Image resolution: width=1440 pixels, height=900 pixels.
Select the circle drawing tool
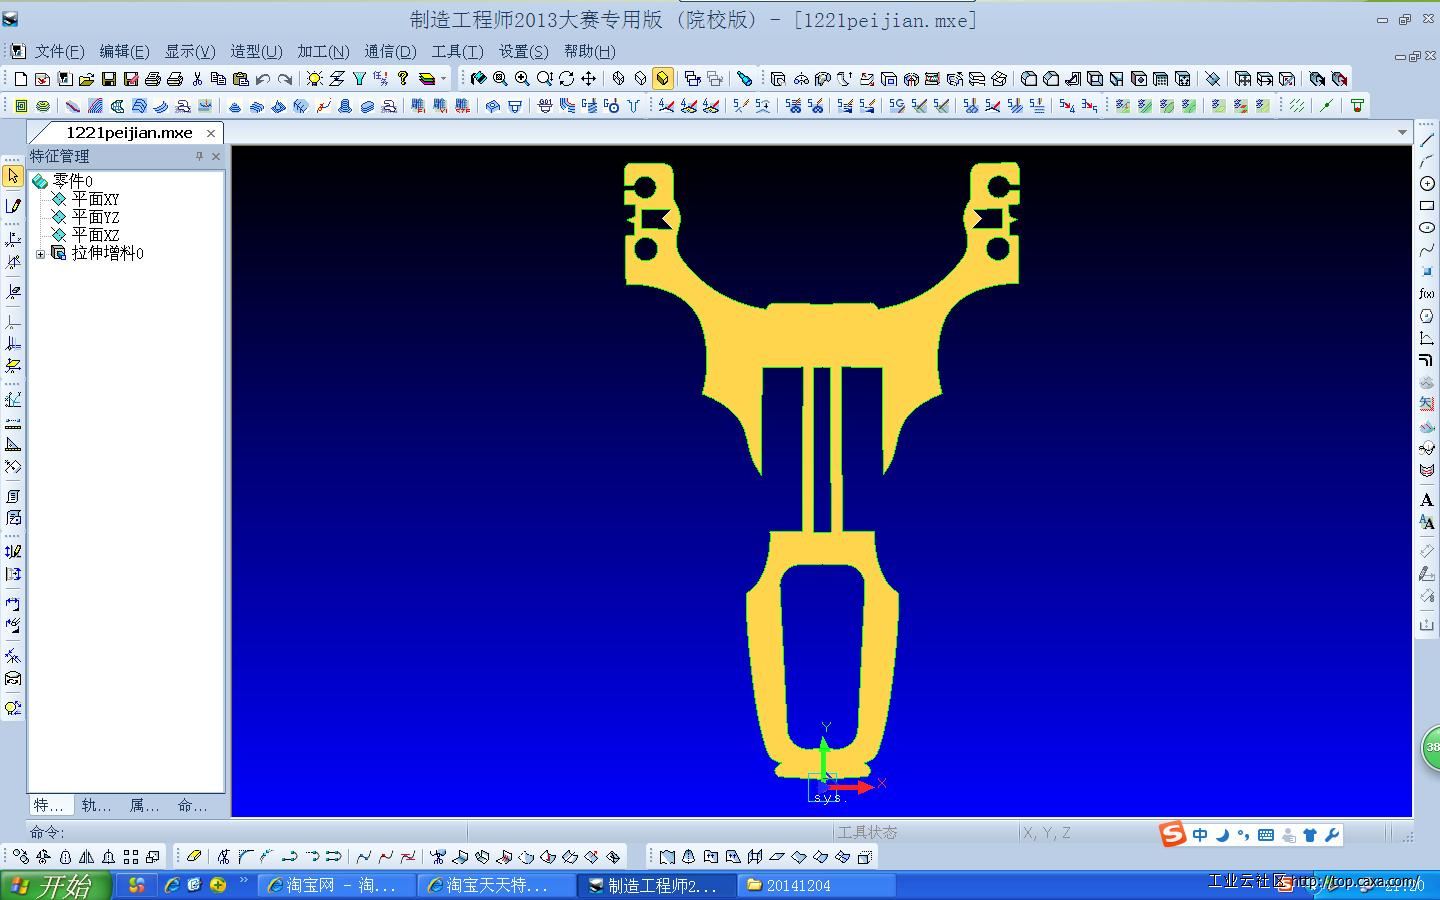coord(1427,184)
